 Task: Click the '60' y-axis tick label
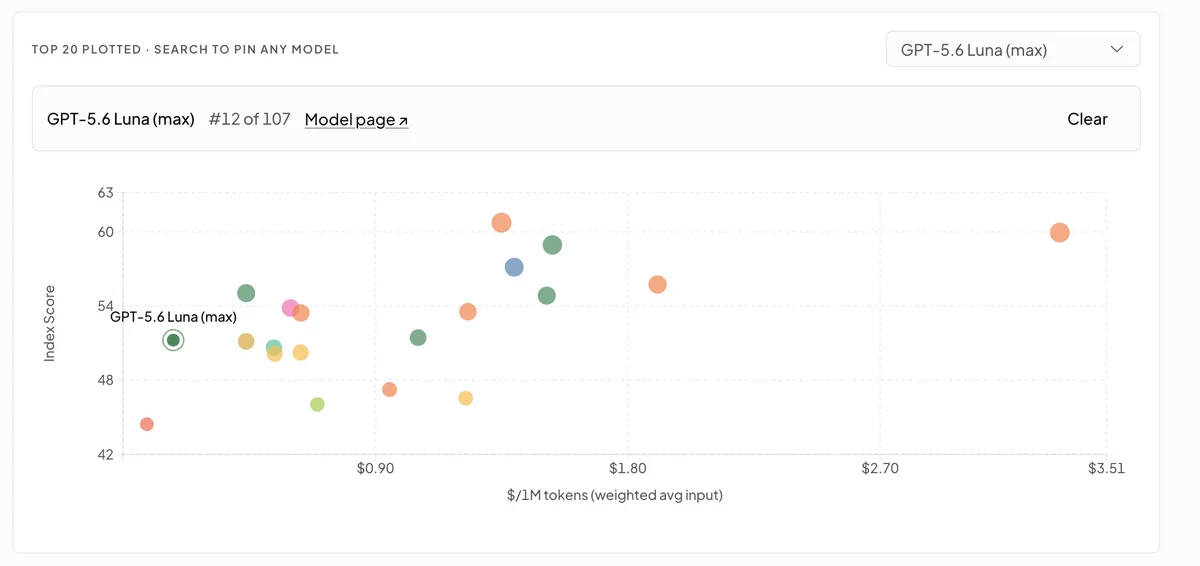coord(106,232)
